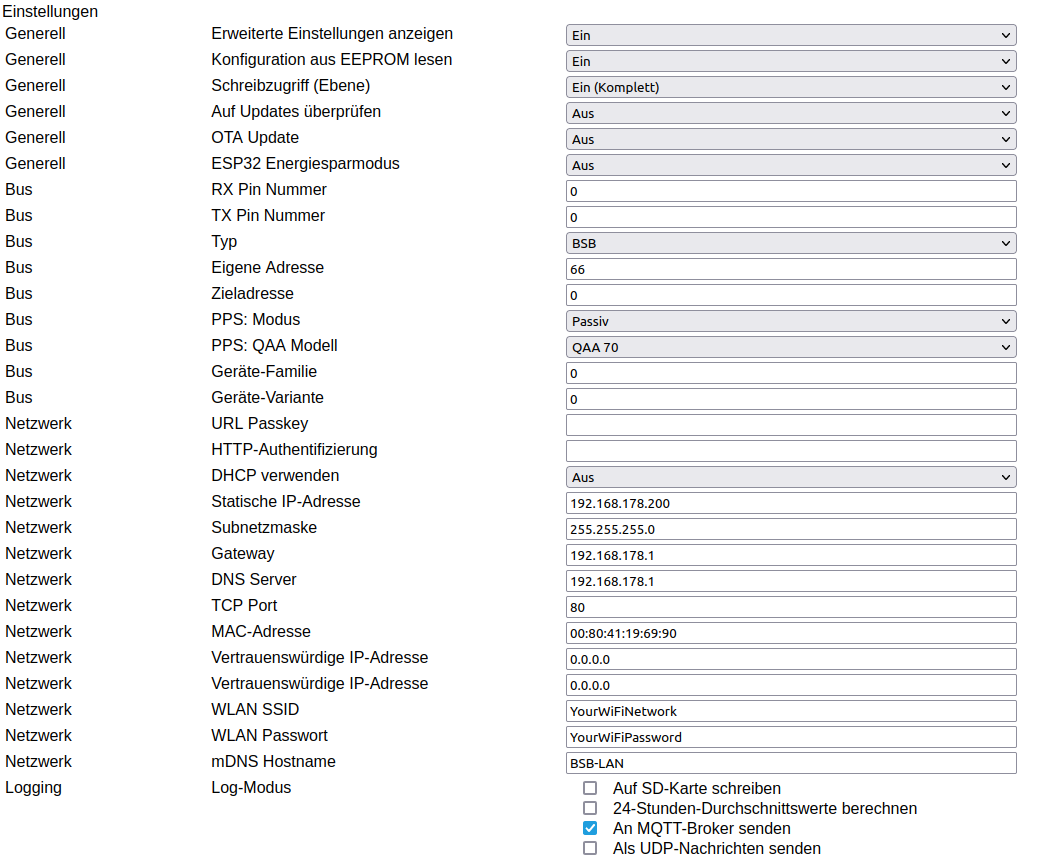Open 'Erweiterte Einstellungen anzeigen' dropdown
The image size is (1039, 862).
click(791, 35)
